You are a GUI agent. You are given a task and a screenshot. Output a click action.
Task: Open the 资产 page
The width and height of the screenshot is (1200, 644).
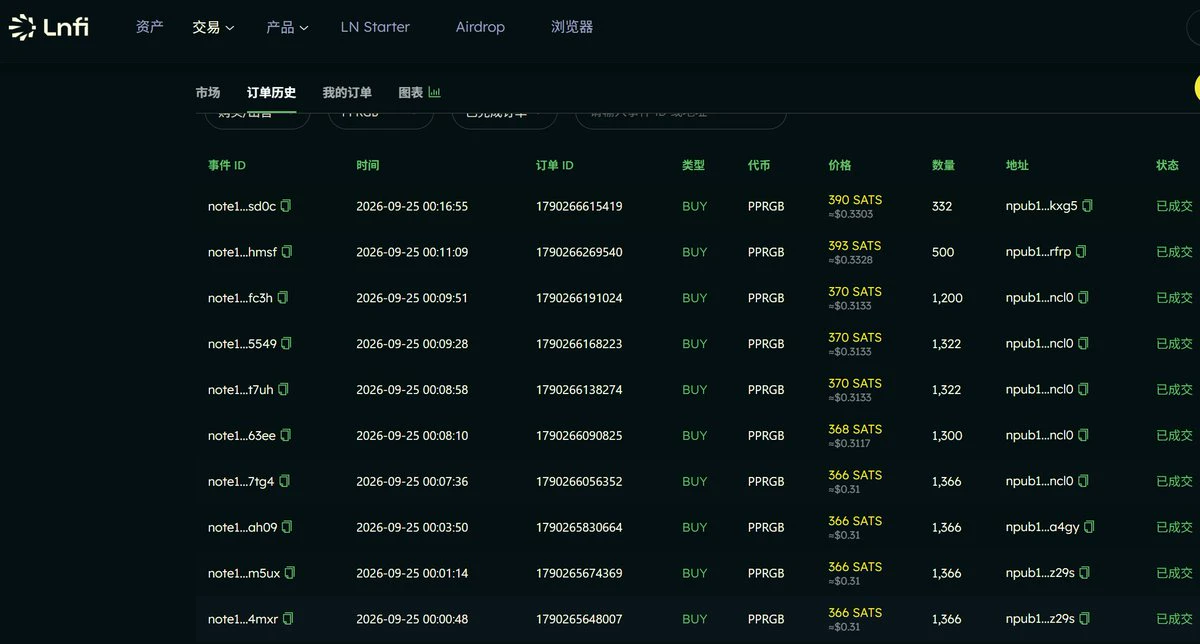[150, 27]
